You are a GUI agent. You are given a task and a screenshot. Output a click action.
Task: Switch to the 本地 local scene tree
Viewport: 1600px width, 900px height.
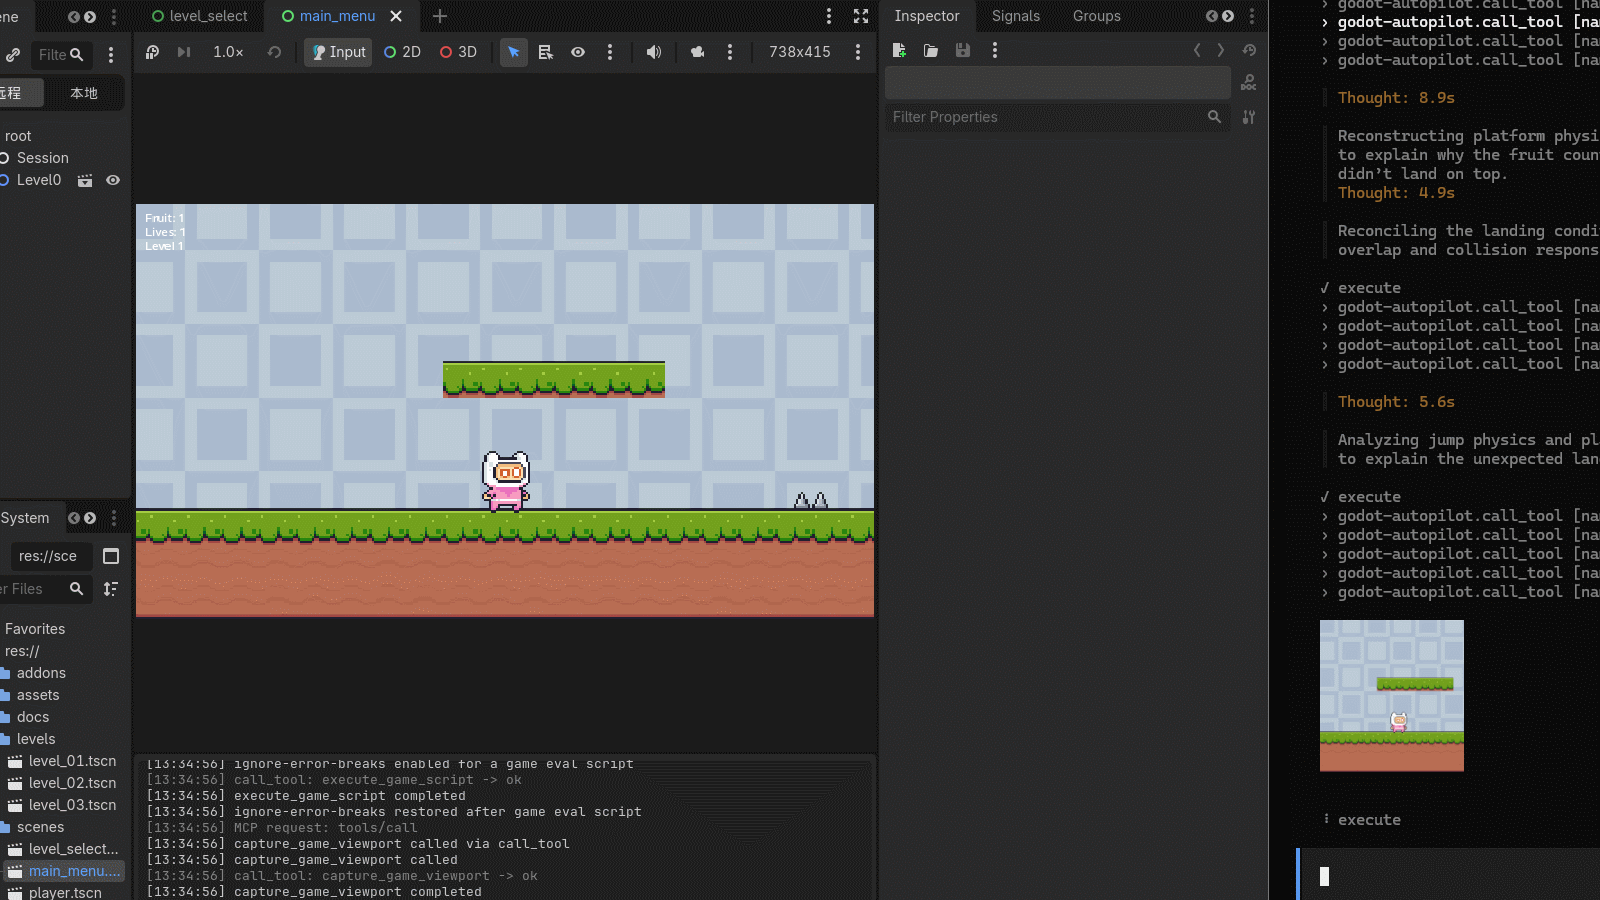(x=84, y=93)
